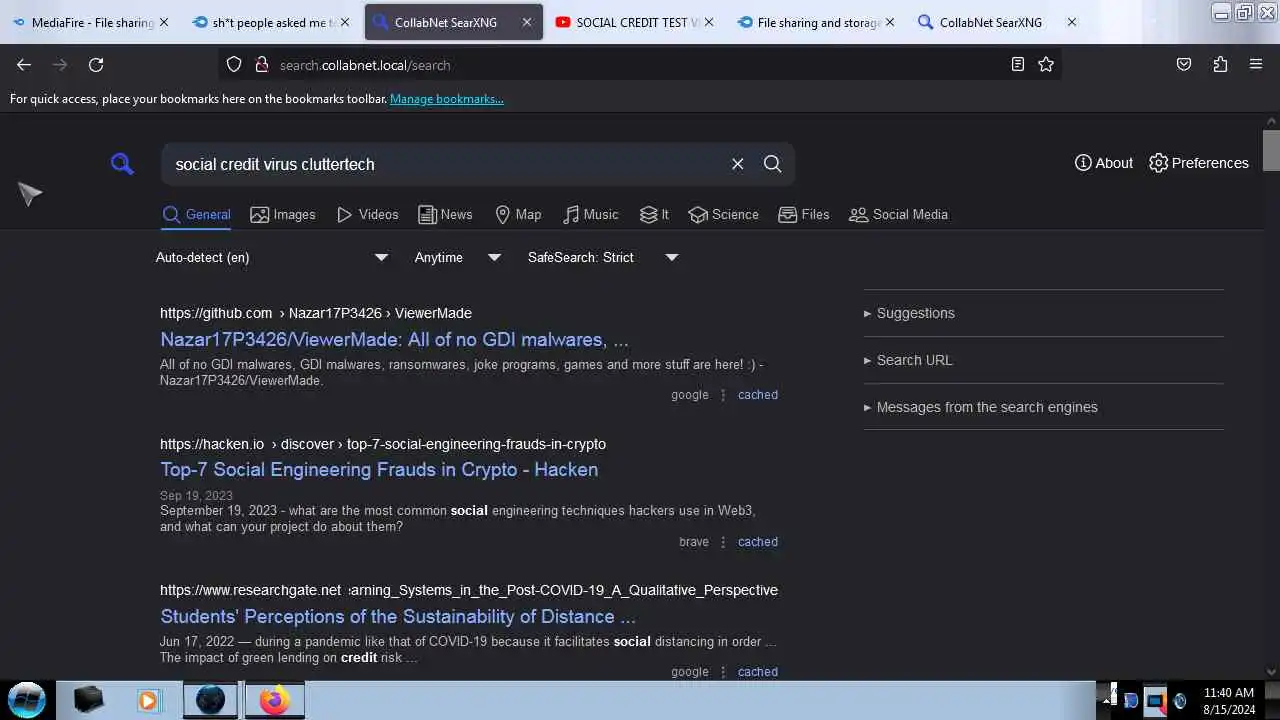
Task: Click the volume icon in system tray
Action: tap(1180, 701)
